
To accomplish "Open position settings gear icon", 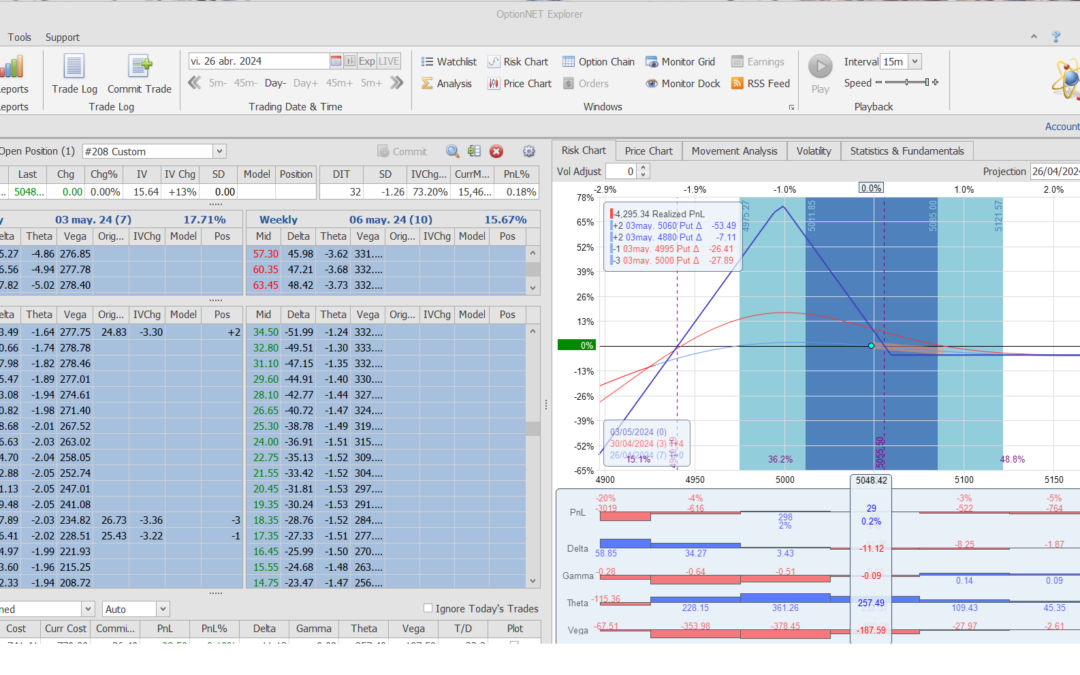I will pyautogui.click(x=529, y=151).
